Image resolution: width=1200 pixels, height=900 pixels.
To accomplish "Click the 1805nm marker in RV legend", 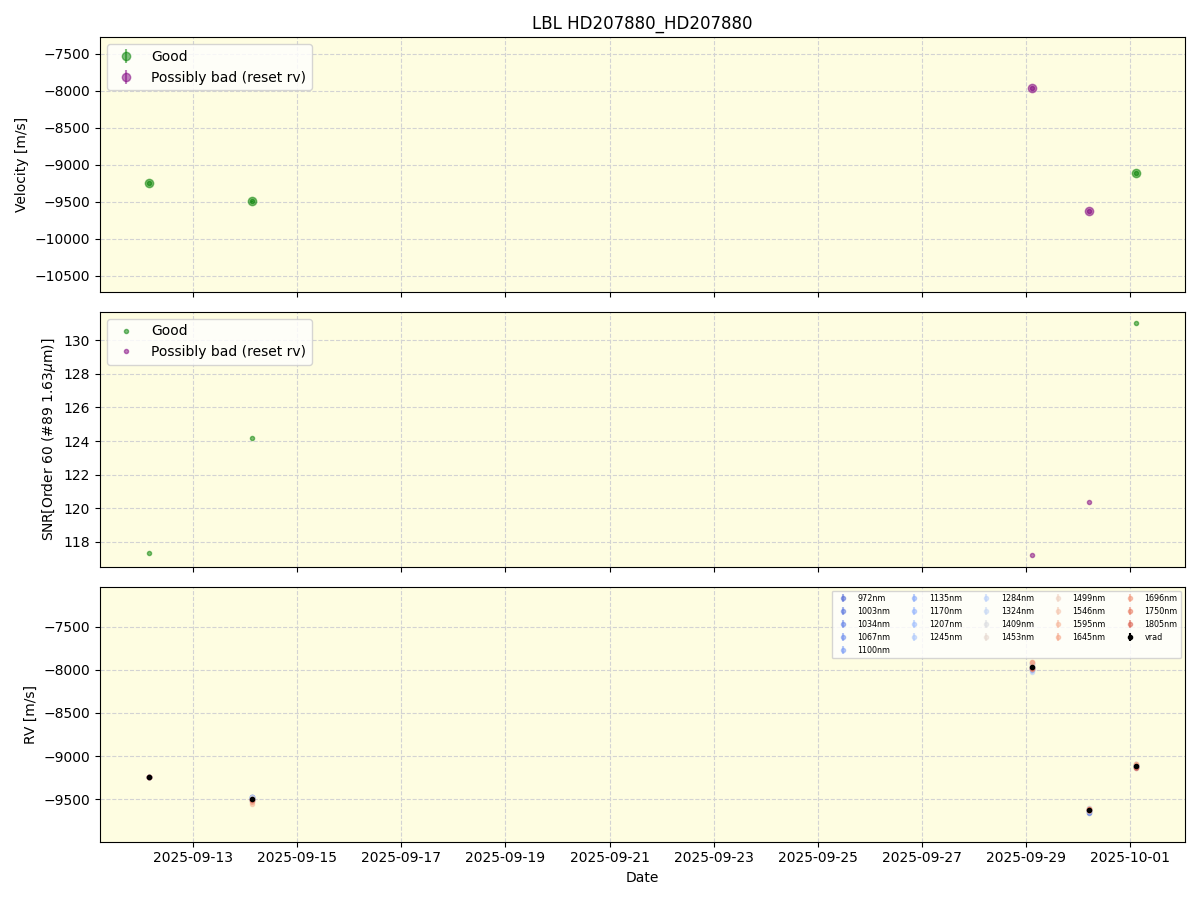I will [x=1130, y=624].
